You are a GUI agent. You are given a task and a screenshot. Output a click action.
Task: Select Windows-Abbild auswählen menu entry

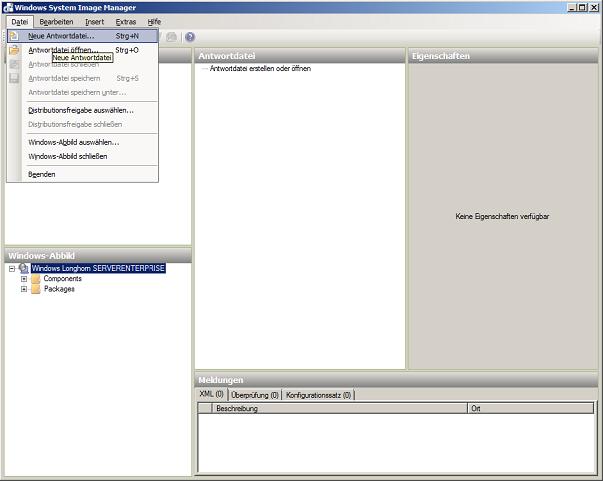click(83, 142)
